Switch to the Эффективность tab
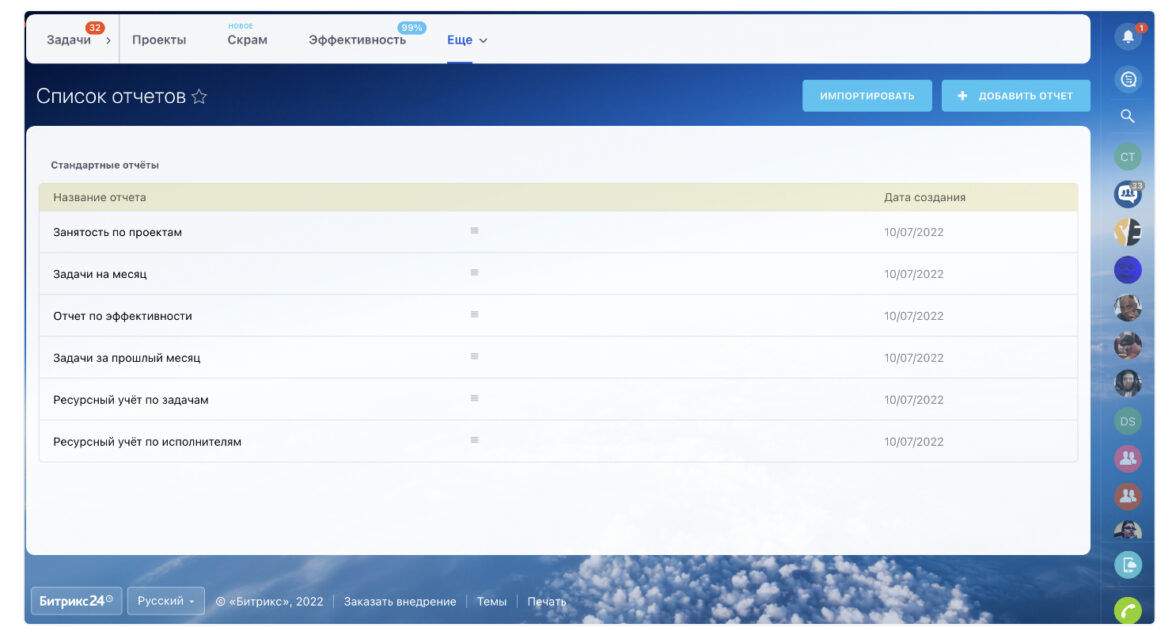Screen dimensions: 1176x635 click(357, 41)
